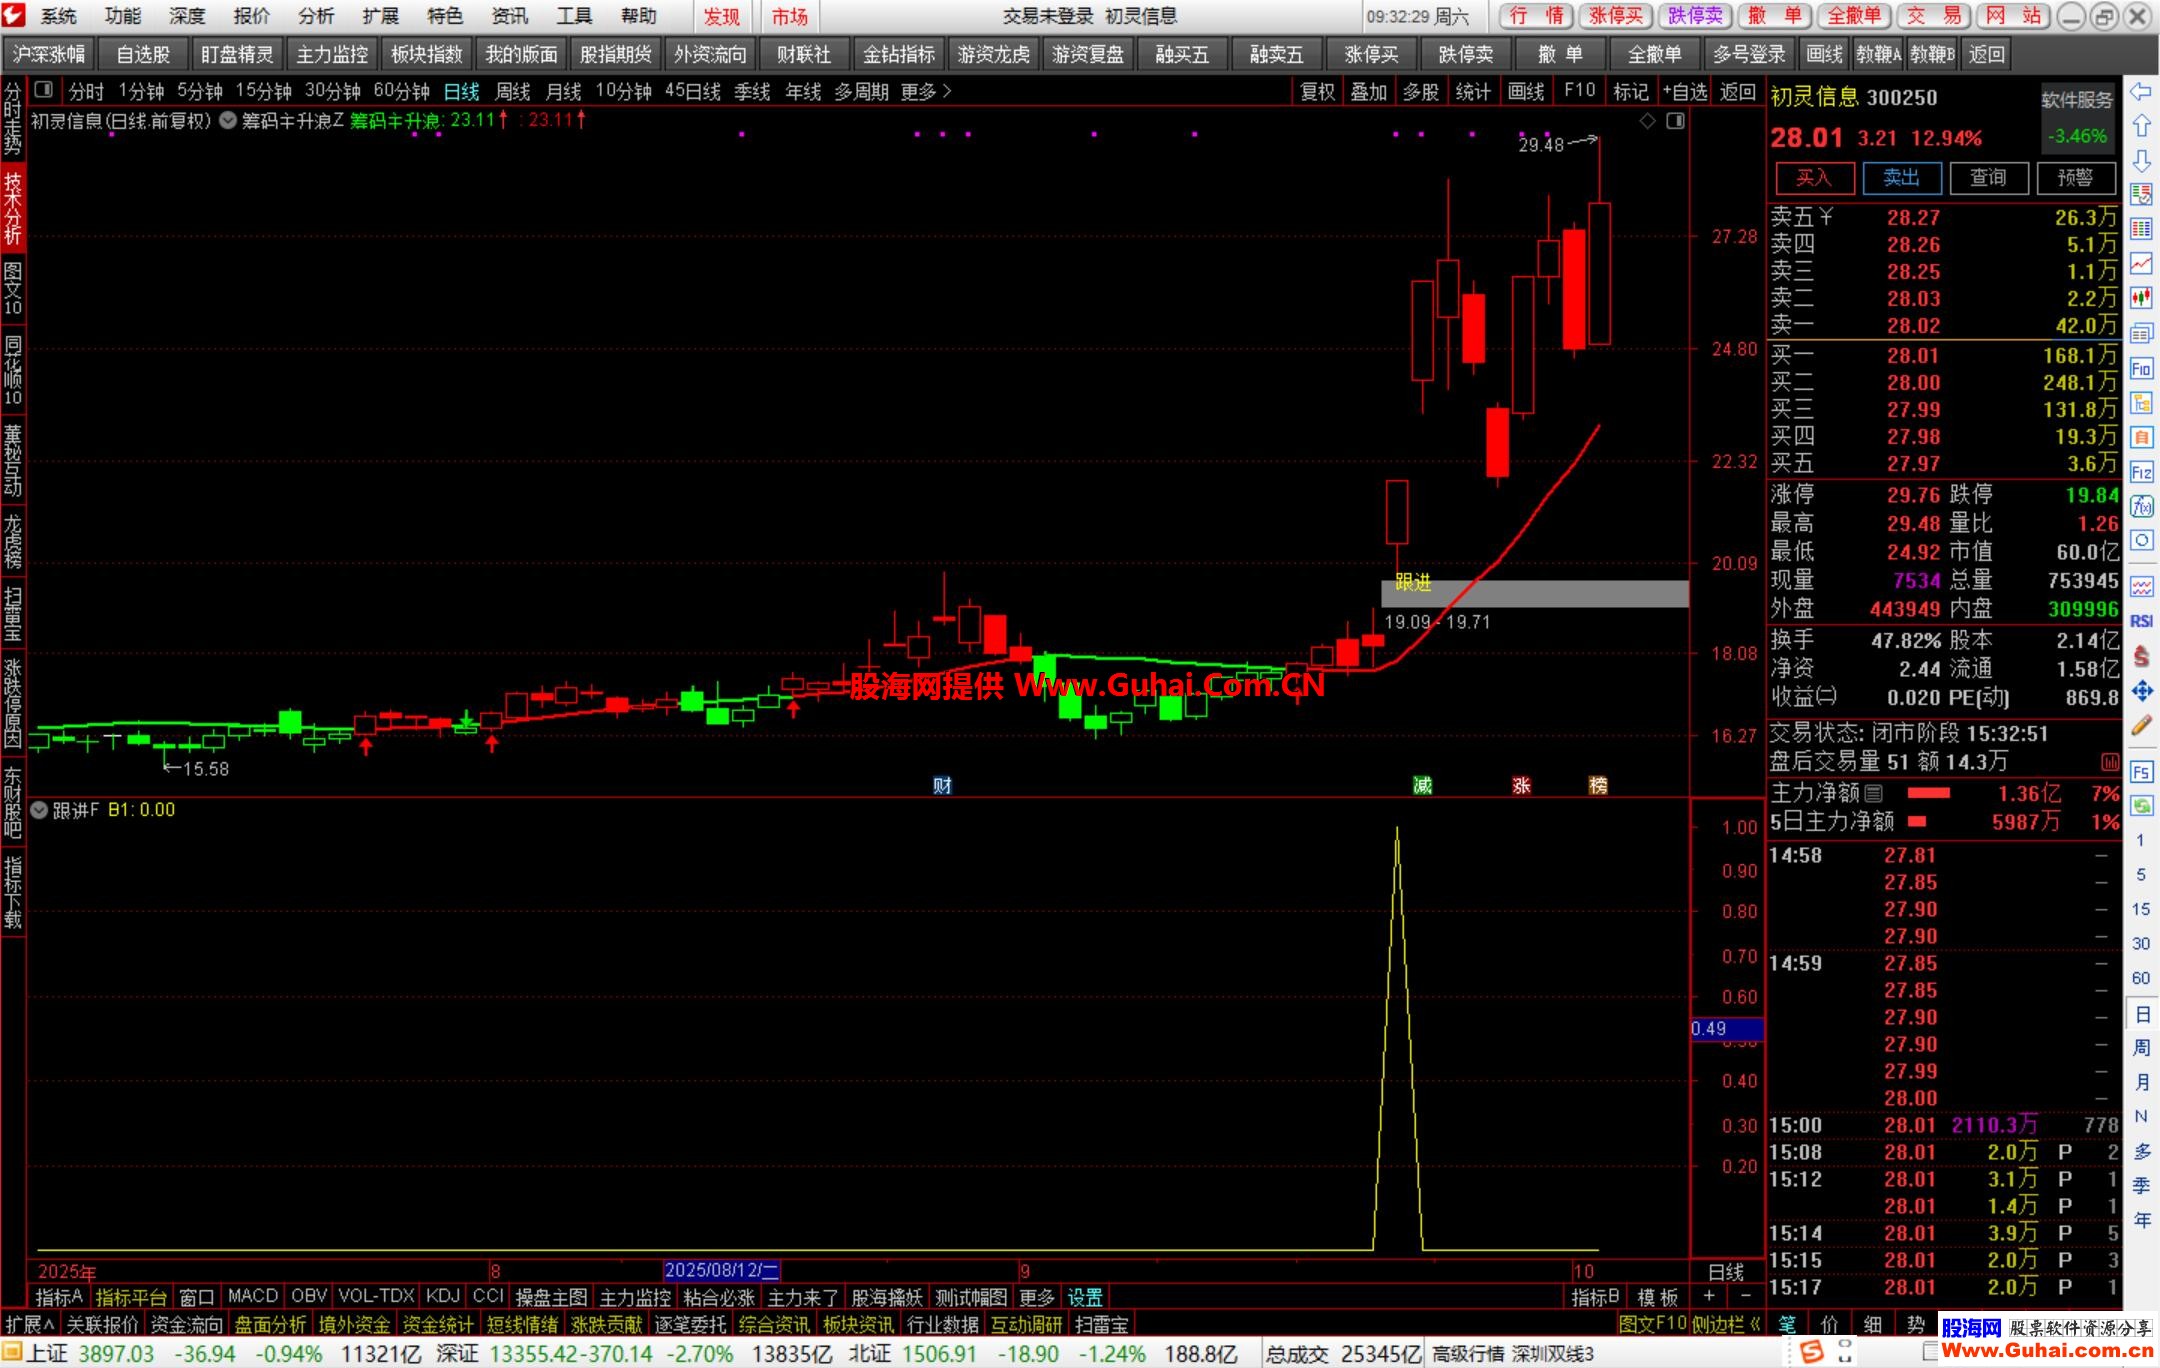Expand the 筹码丰升浪Z indicator dropdown
This screenshot has width=2160, height=1368.
coord(228,121)
